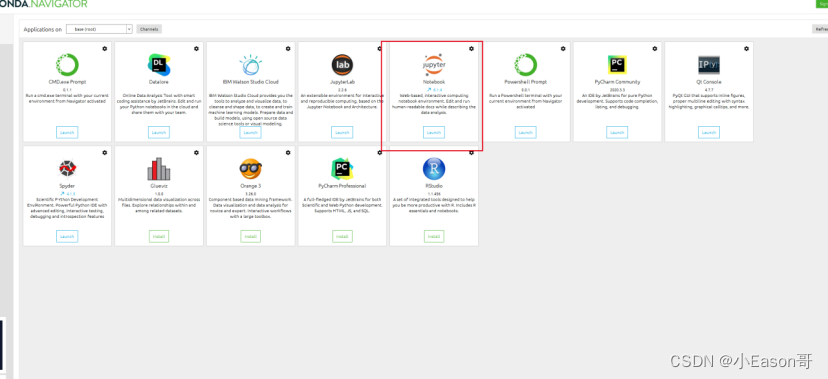Click Spyder update arrow next to version
Image resolution: width=828 pixels, height=379 pixels.
pos(62,194)
